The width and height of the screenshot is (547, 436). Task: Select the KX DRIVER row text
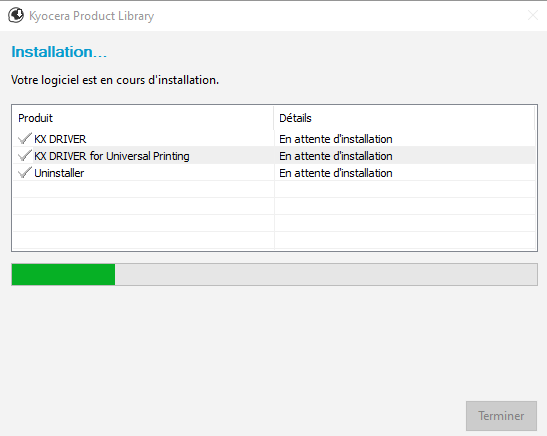point(60,139)
